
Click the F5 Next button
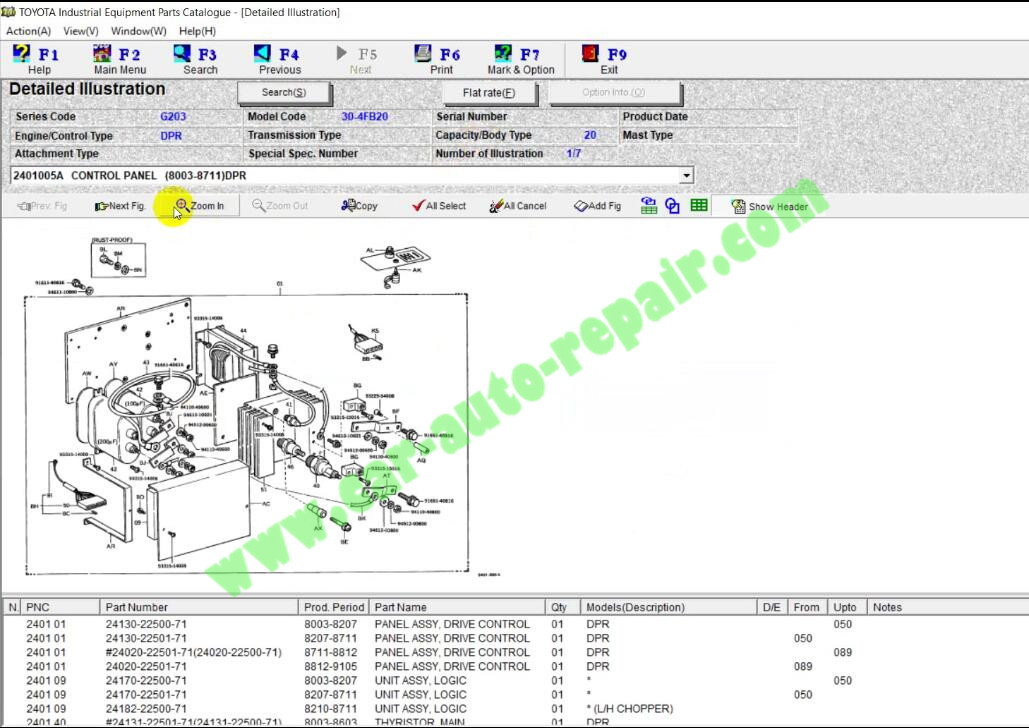(x=360, y=60)
